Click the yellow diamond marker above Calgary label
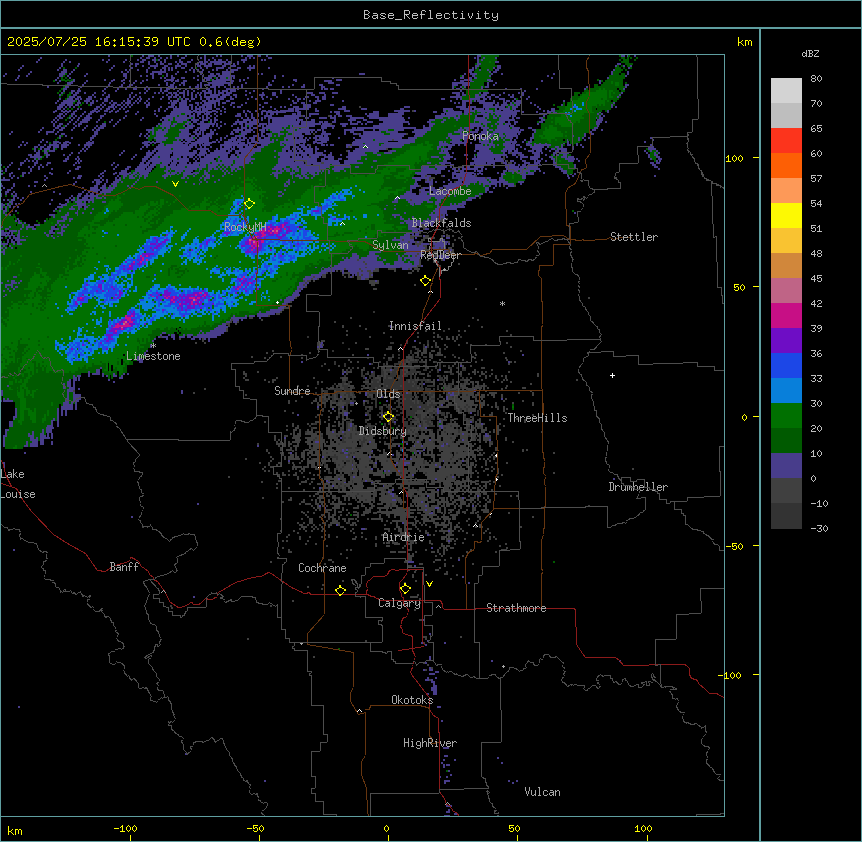This screenshot has width=862, height=842. coord(405,589)
